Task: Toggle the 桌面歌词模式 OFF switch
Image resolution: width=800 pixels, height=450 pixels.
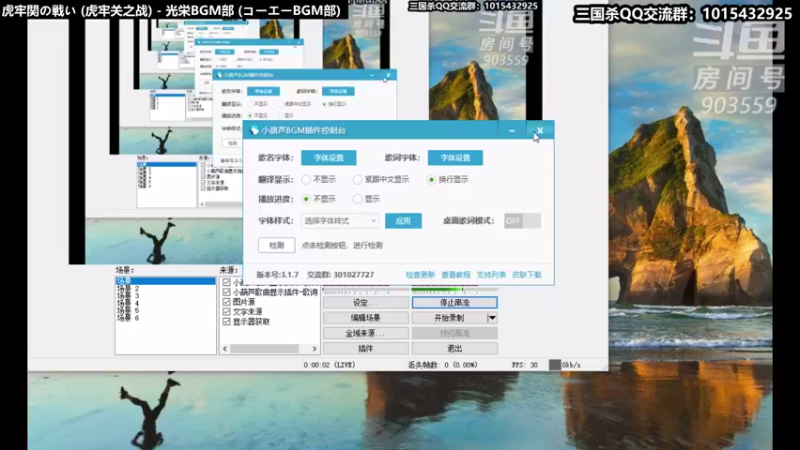Action: click(x=522, y=221)
